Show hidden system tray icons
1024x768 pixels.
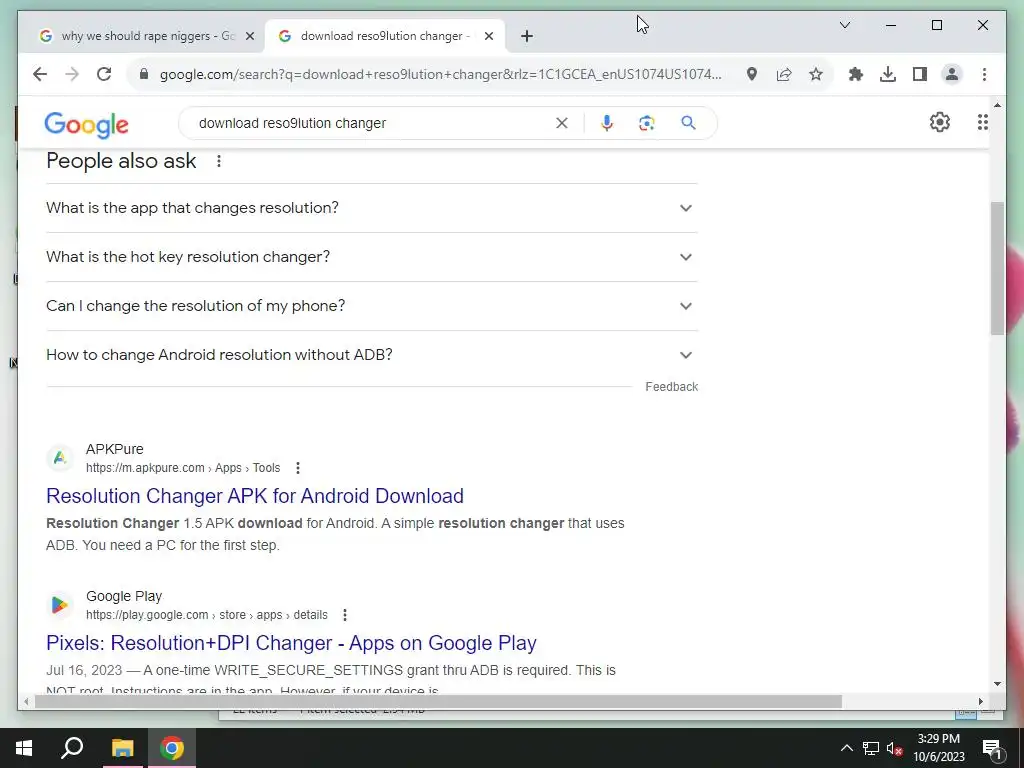846,748
